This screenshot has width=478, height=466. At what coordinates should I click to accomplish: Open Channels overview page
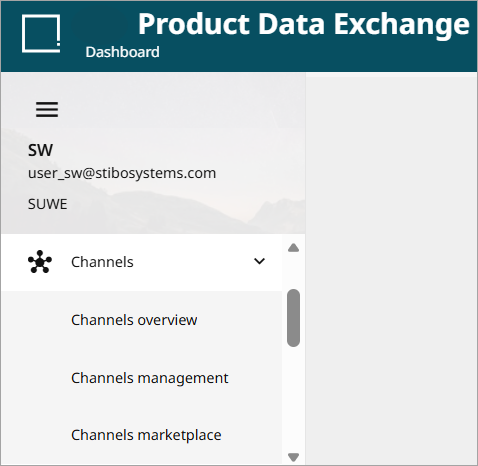[134, 320]
